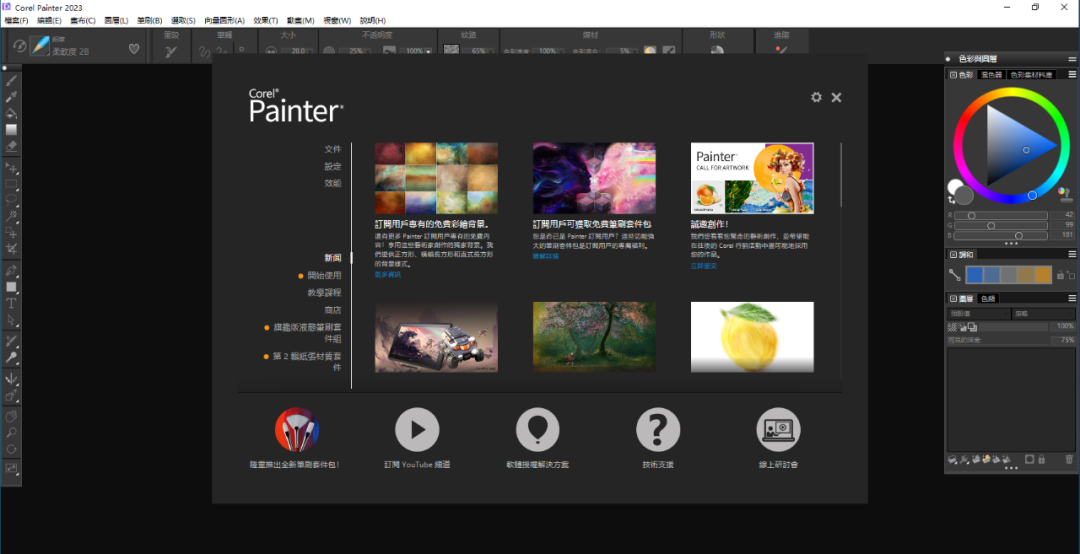Switch to the 色頻 tab
Screen dimensions: 1080x554
pos(988,298)
